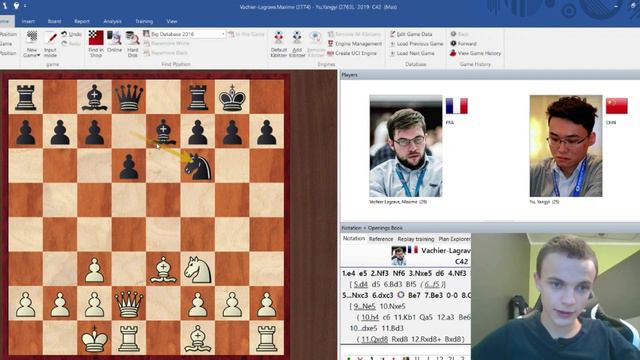
Task: Jump to move 10...dxe5
Action: 362,328
